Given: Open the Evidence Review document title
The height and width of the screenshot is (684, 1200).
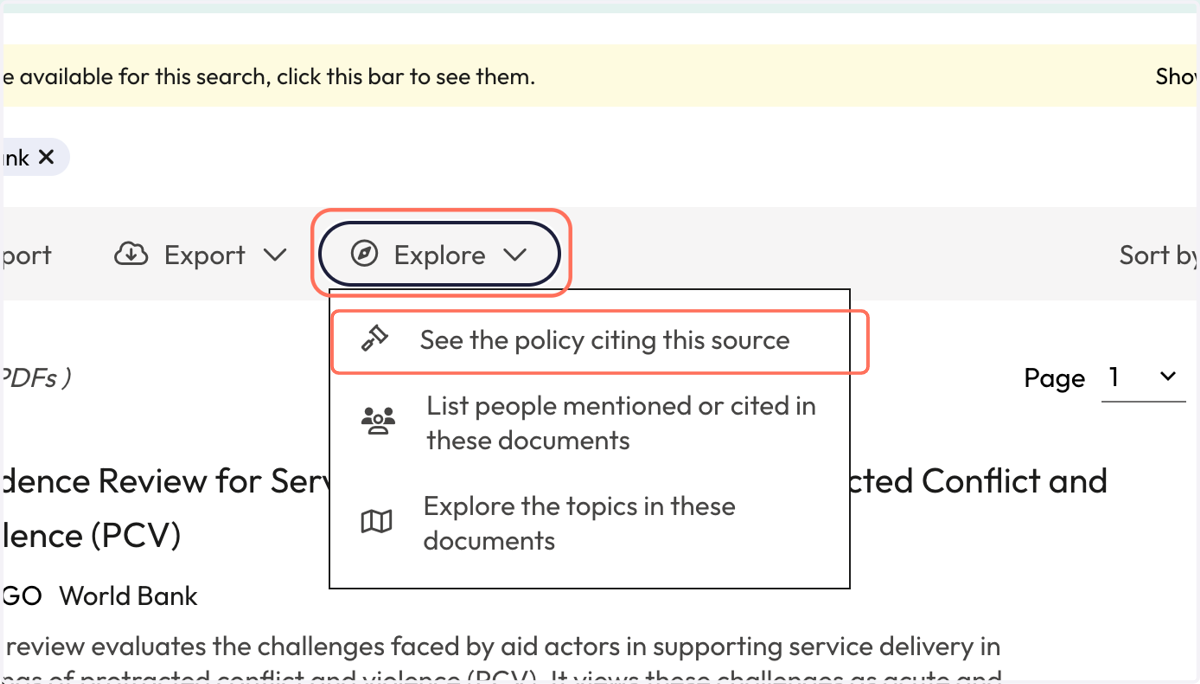Looking at the screenshot, I should pyautogui.click(x=554, y=508).
